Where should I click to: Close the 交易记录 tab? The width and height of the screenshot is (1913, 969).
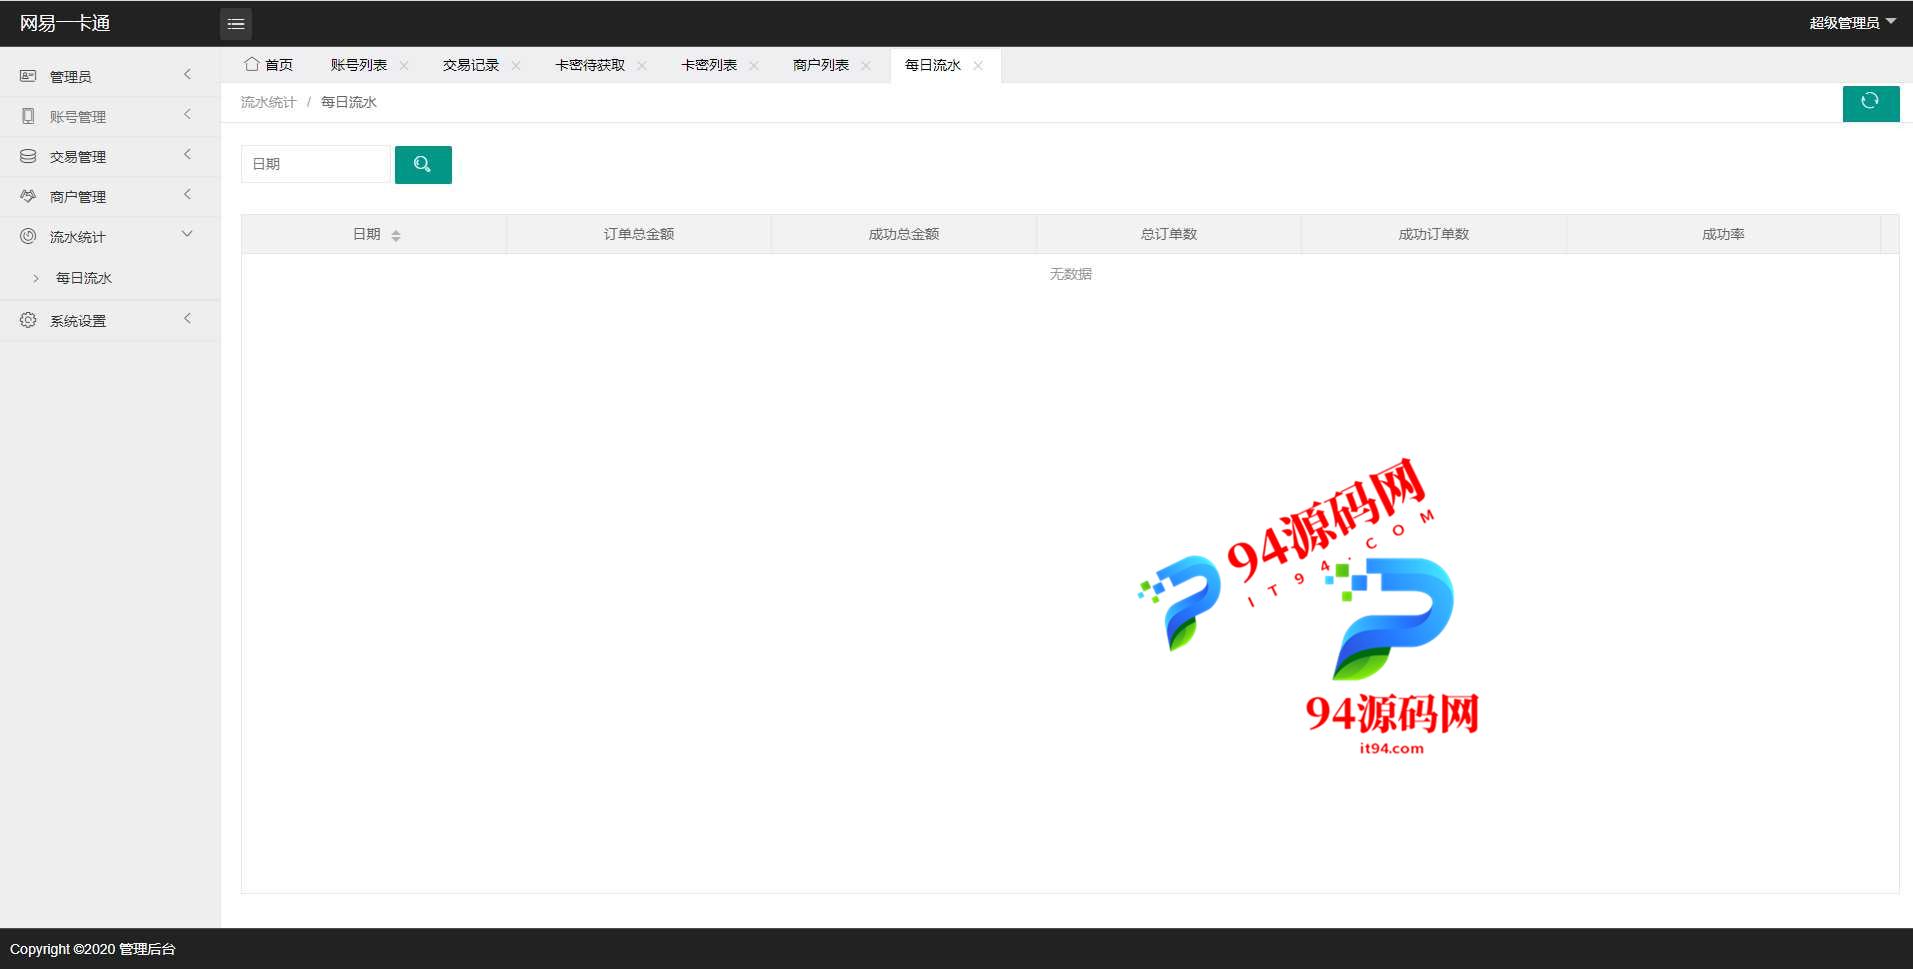click(516, 65)
